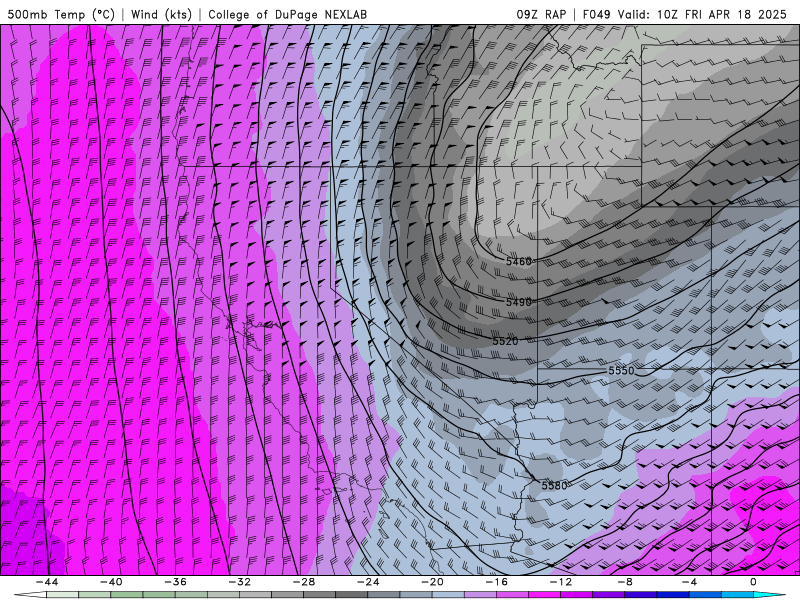Click the 5550 height contour label
800x600 pixels.
pos(621,370)
